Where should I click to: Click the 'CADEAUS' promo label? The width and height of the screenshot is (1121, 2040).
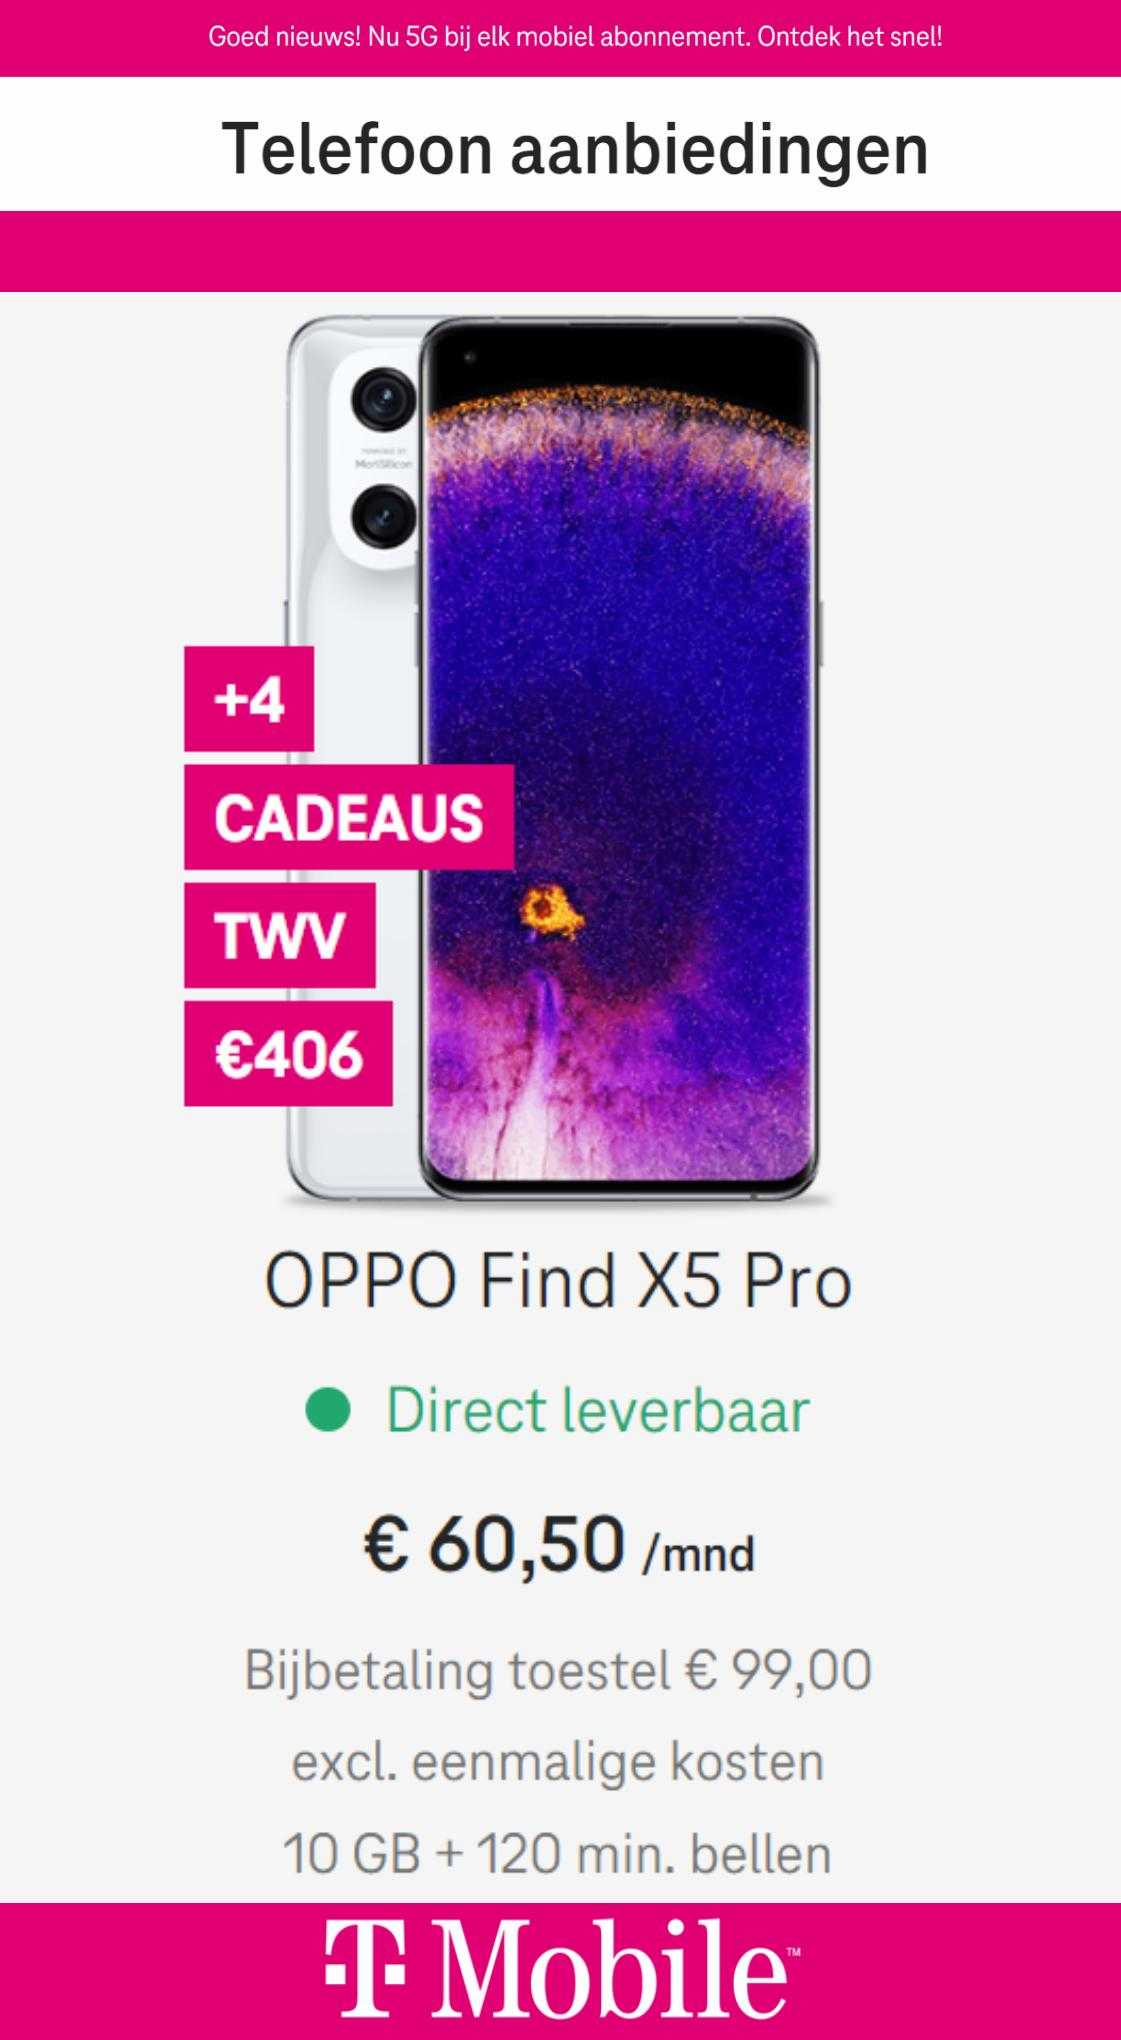click(x=349, y=817)
